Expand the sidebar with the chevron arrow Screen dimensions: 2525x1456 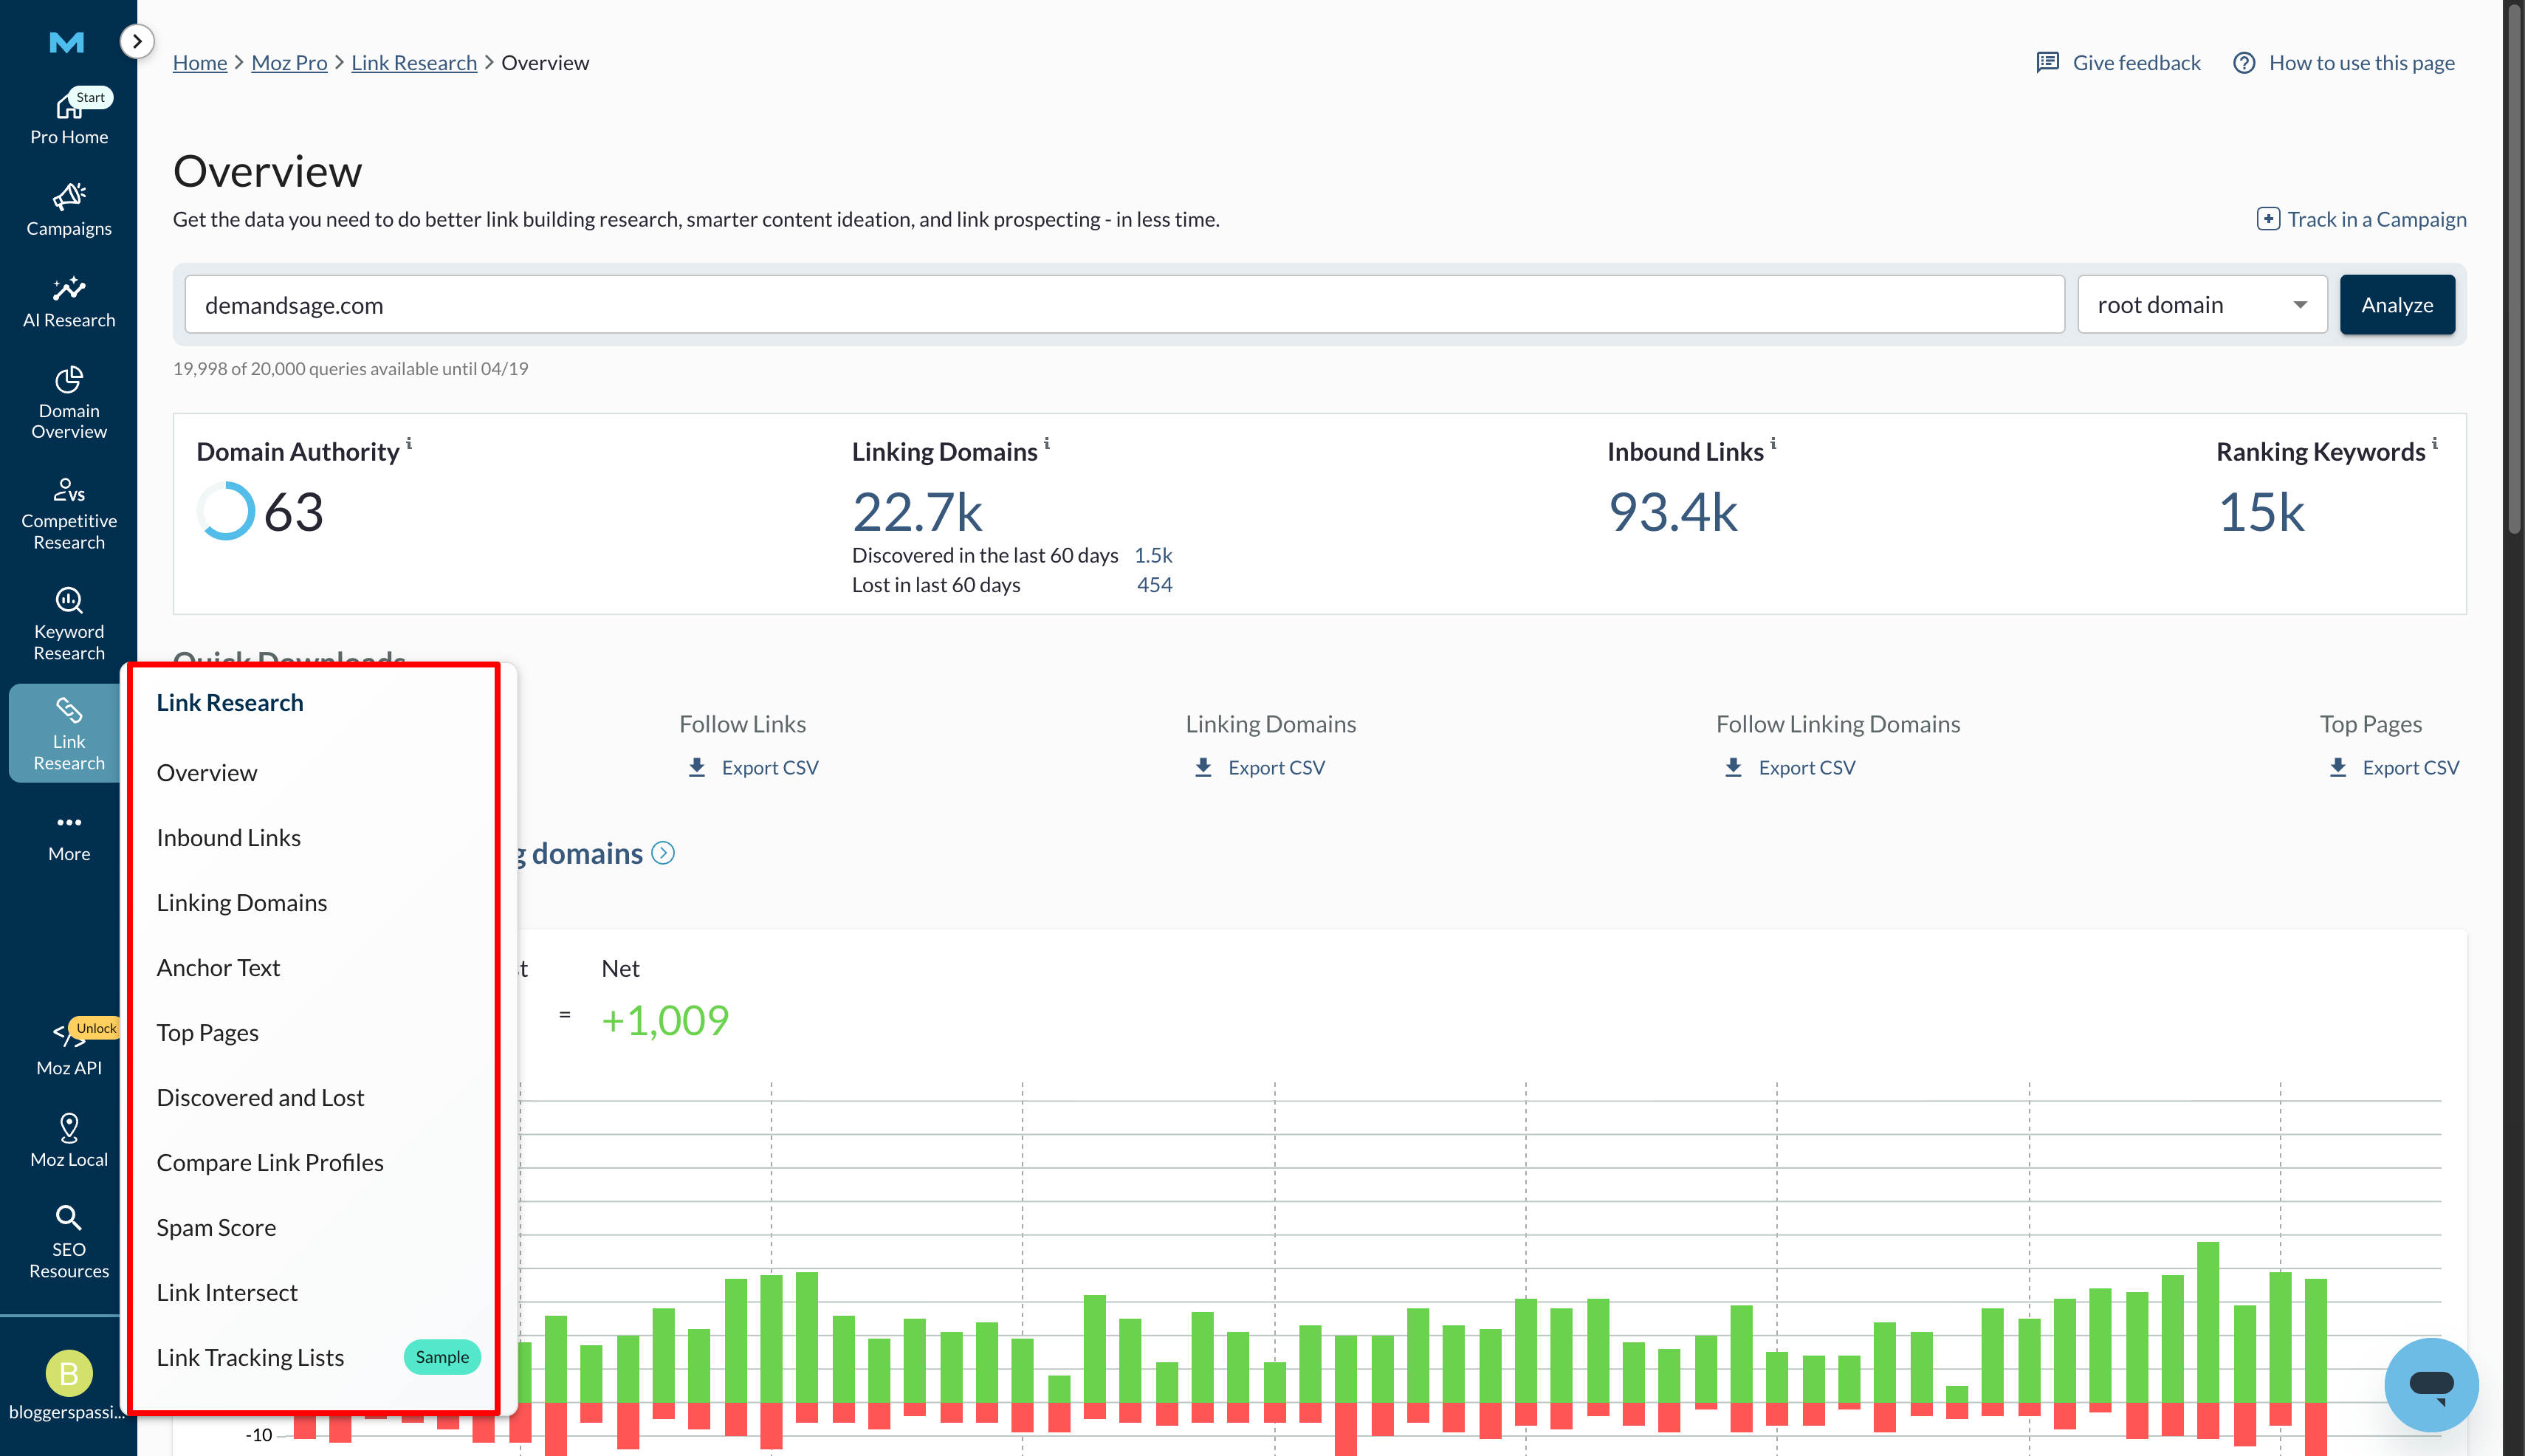137,41
